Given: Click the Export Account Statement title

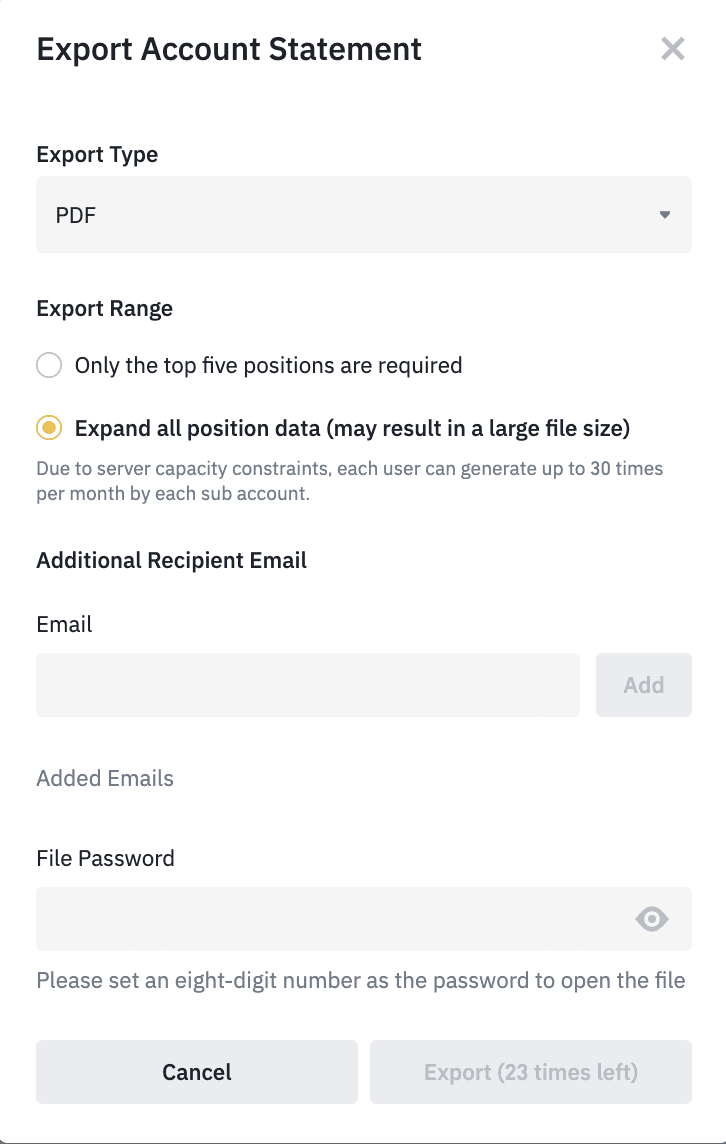Looking at the screenshot, I should pos(229,49).
